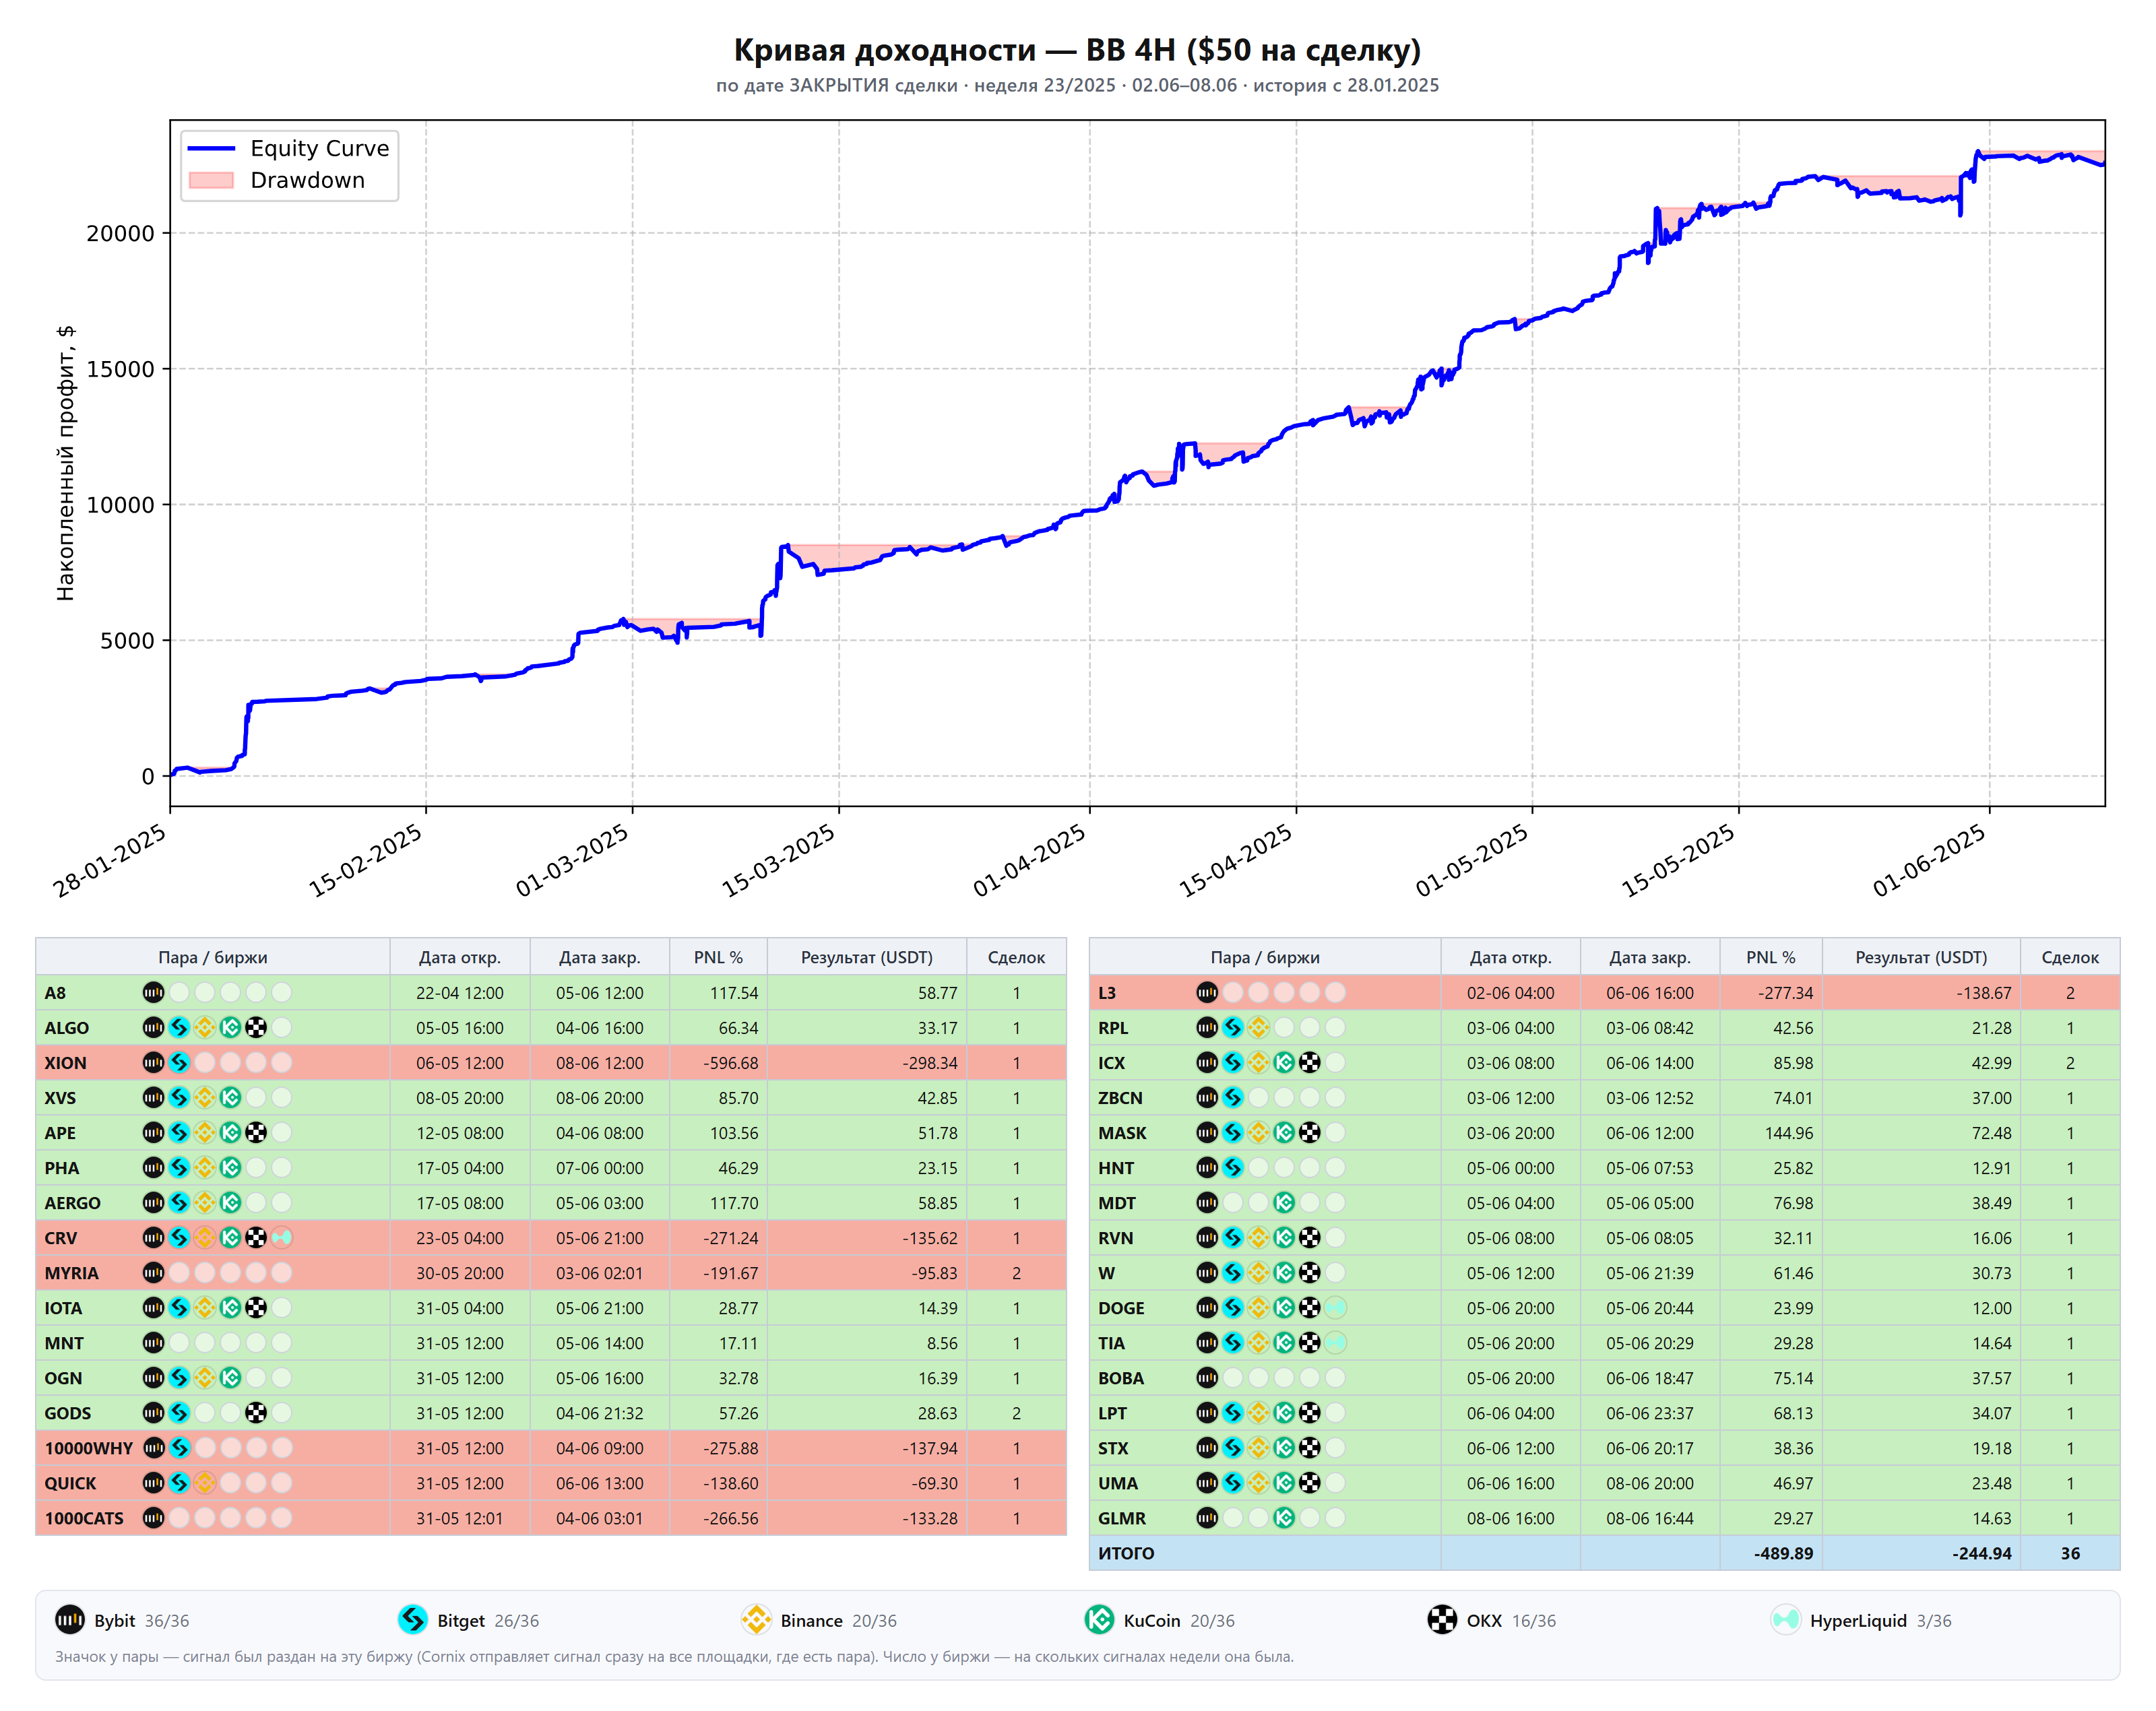Click the Bybit logo in the legend

click(x=69, y=1620)
